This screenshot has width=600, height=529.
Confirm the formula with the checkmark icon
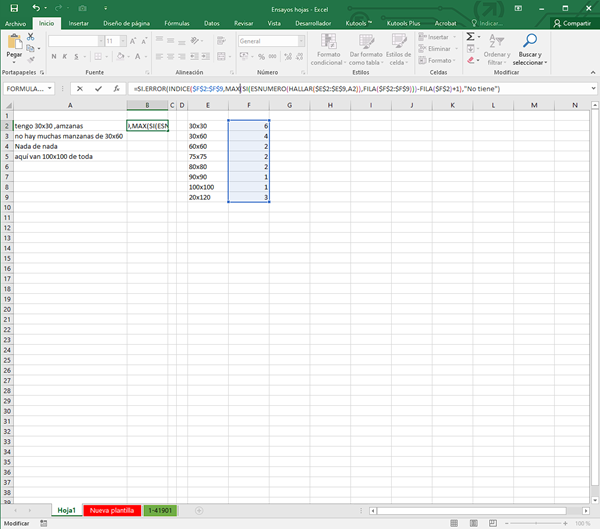pyautogui.click(x=96, y=89)
